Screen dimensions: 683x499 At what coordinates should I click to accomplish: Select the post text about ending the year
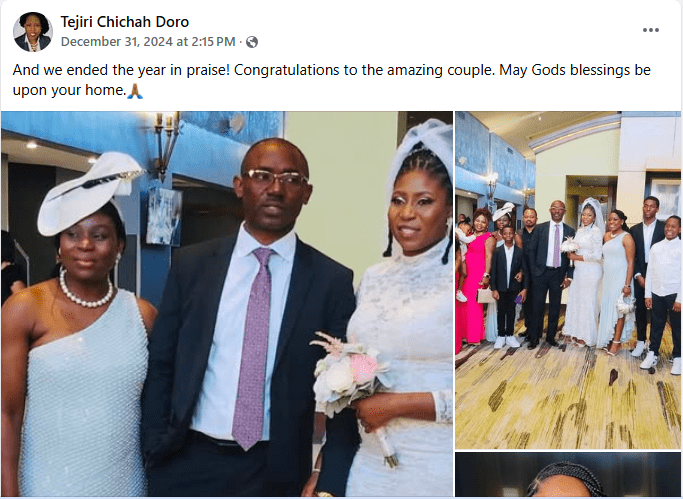pos(331,80)
